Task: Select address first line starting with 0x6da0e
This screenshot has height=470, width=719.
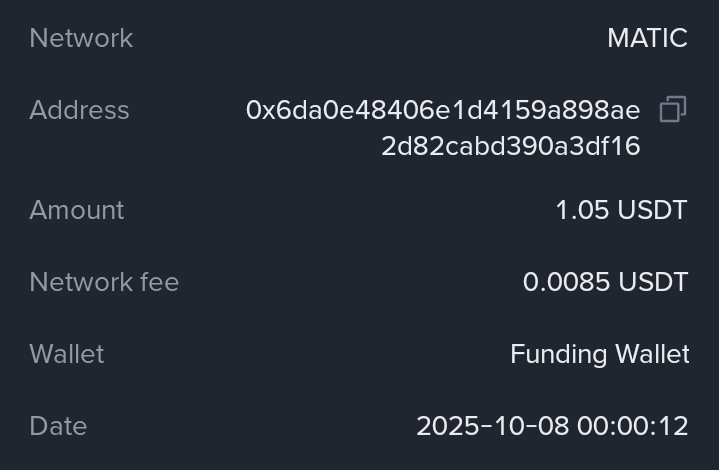Action: tap(442, 110)
